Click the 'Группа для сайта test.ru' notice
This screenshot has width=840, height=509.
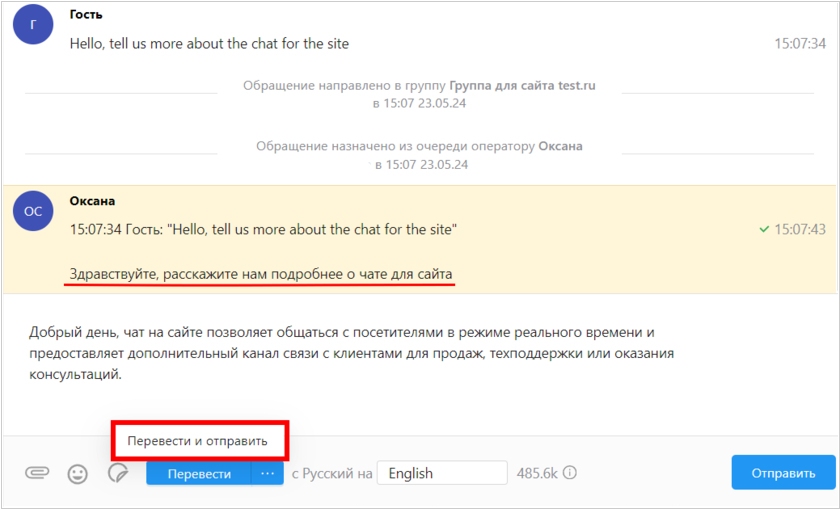522,85
